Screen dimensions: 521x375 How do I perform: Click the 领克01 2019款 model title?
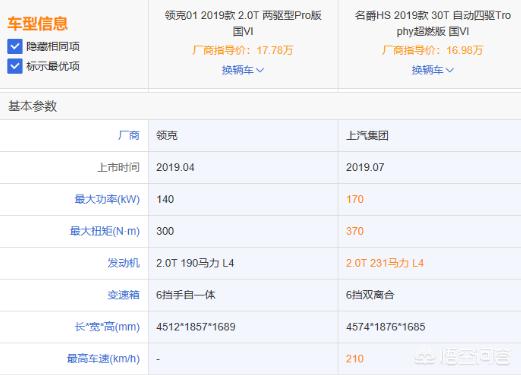(243, 23)
